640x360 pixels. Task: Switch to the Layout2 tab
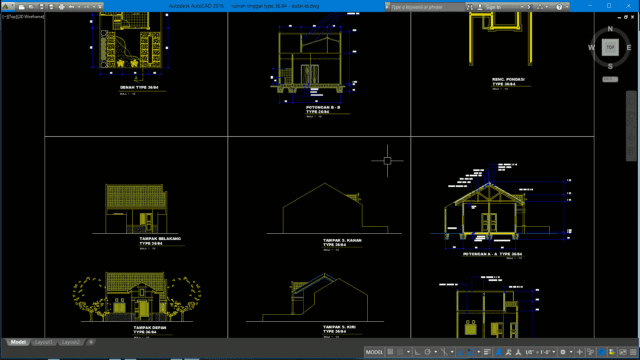click(x=71, y=342)
